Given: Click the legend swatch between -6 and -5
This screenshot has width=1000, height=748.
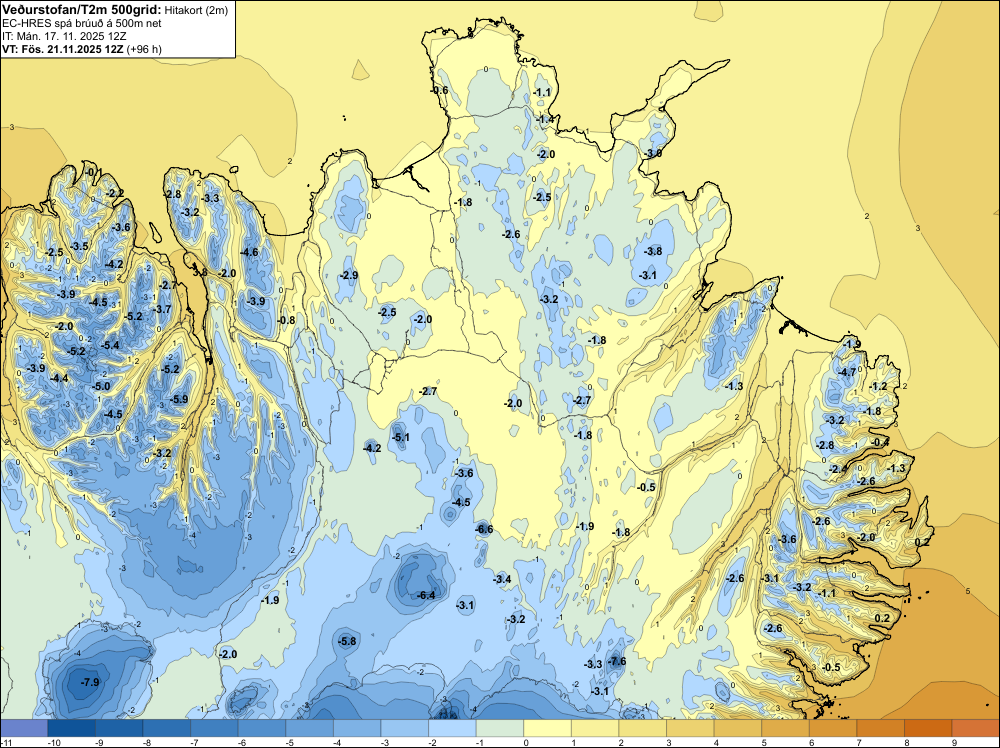Looking at the screenshot, I should click(x=261, y=728).
